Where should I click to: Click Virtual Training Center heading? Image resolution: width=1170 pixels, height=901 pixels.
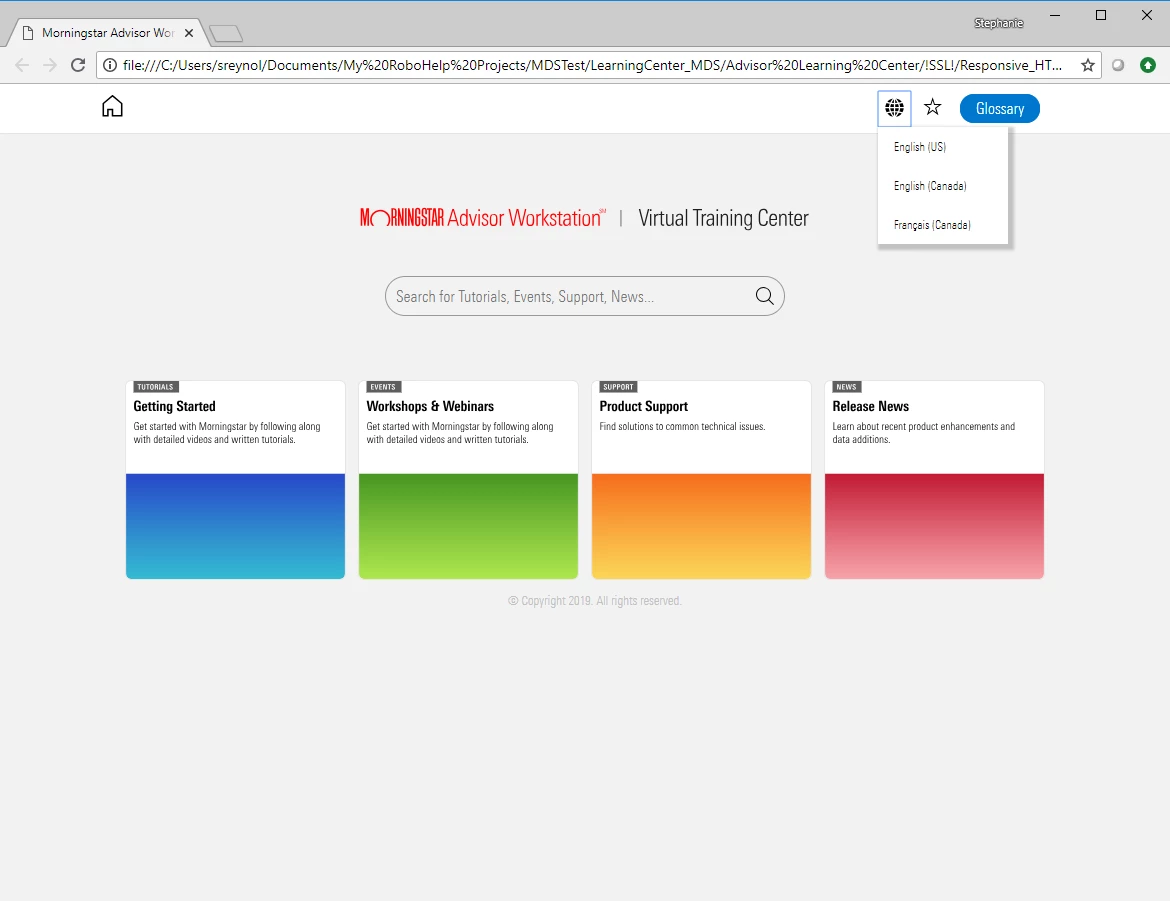[723, 218]
